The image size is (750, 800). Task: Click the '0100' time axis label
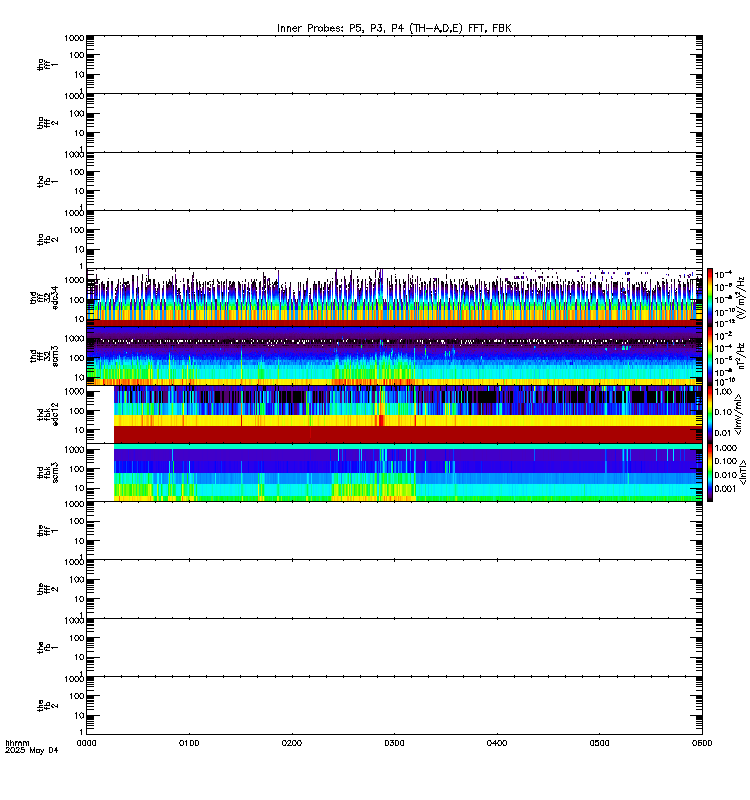[x=189, y=743]
